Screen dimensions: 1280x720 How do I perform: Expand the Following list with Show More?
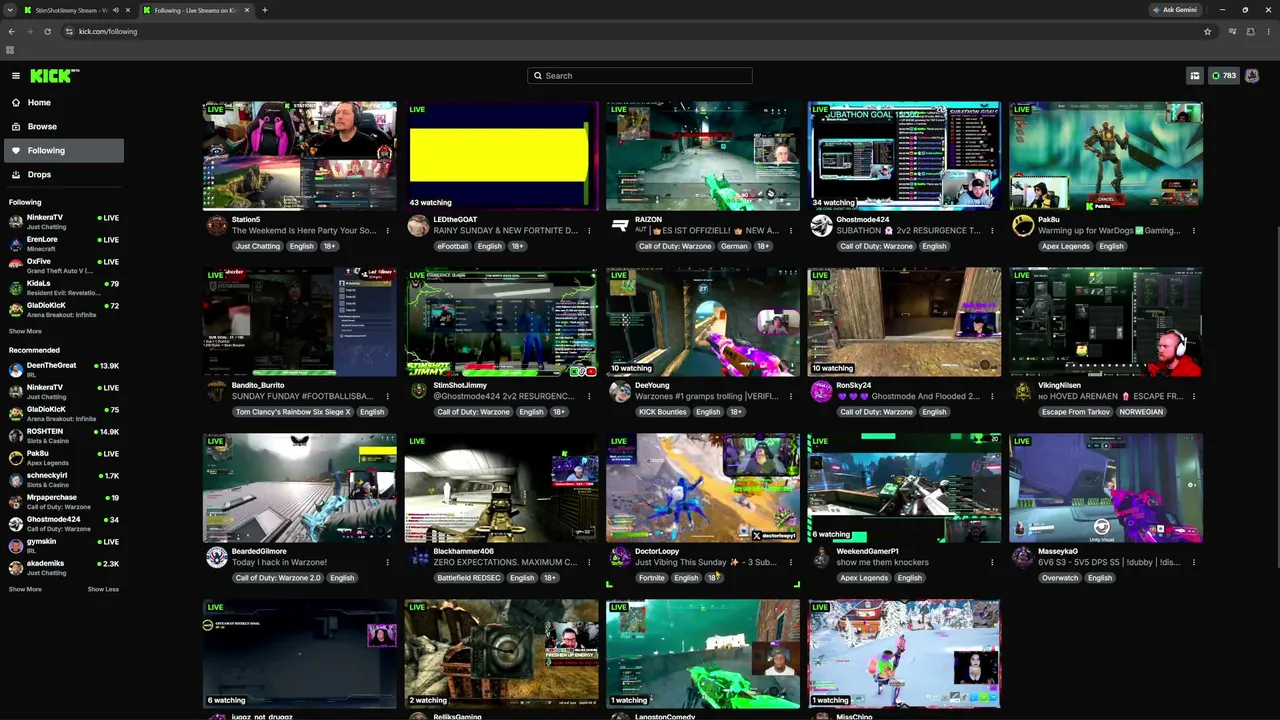(25, 331)
